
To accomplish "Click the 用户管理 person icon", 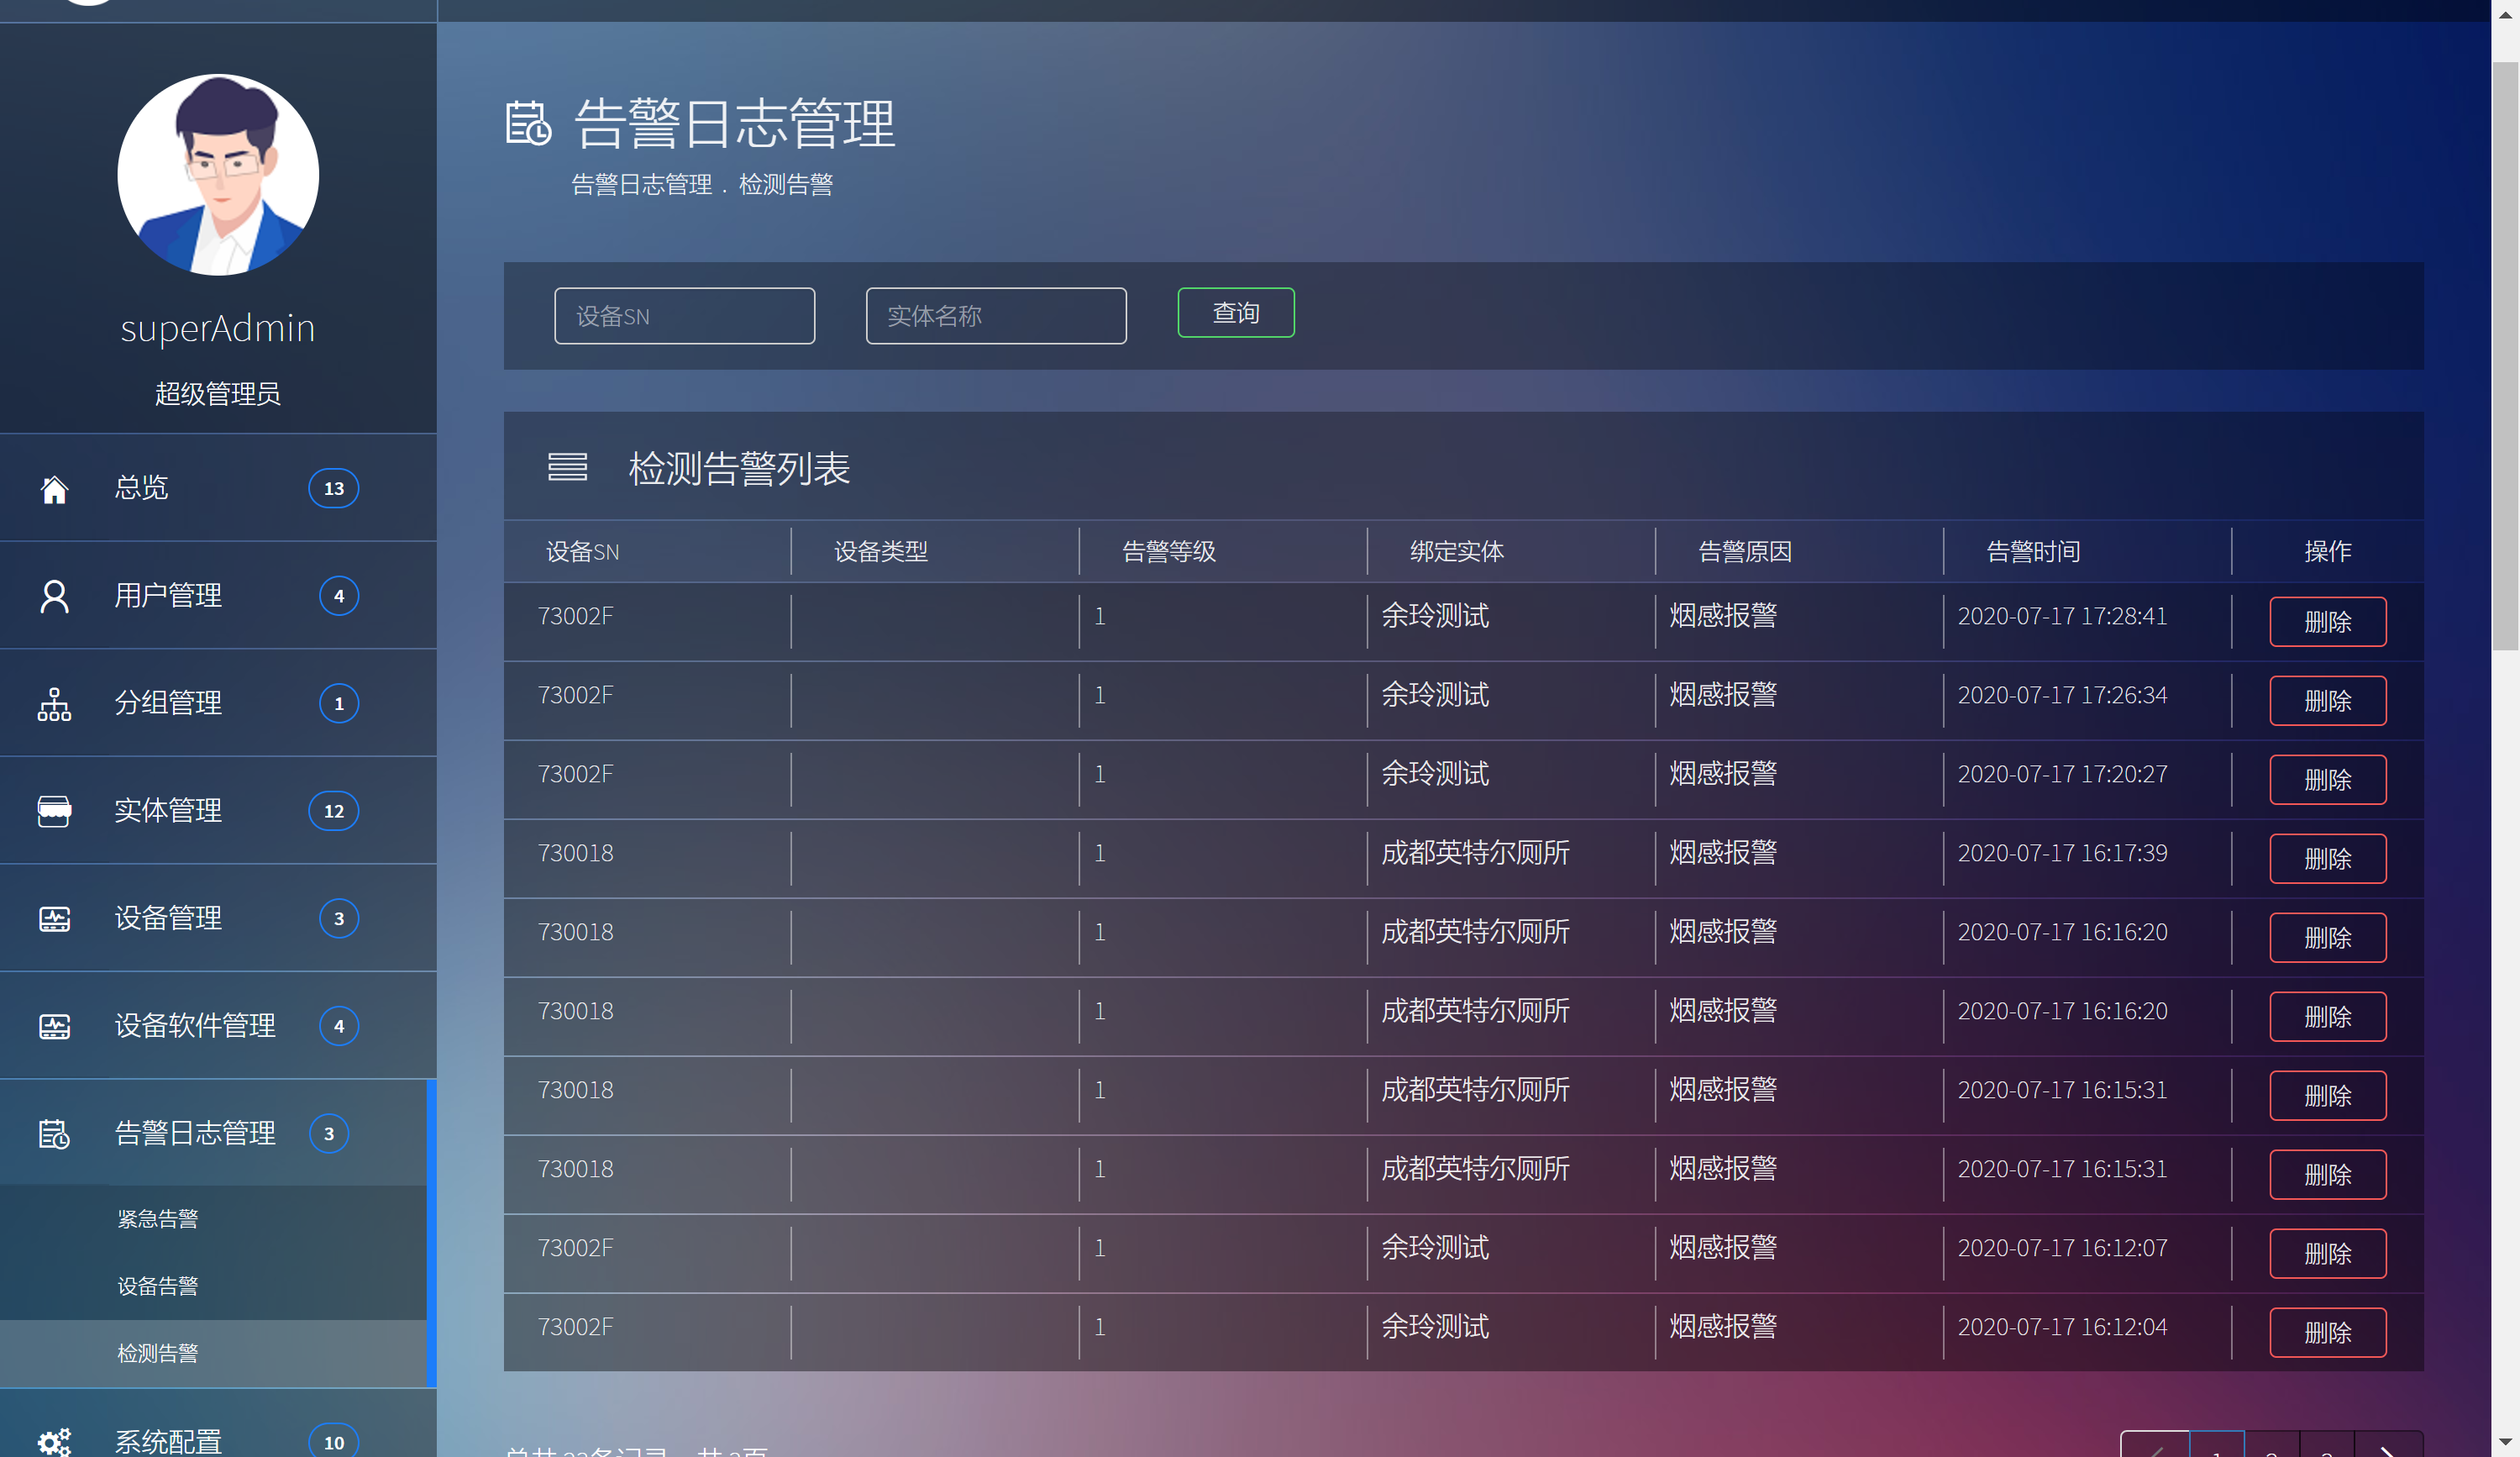I will point(54,596).
